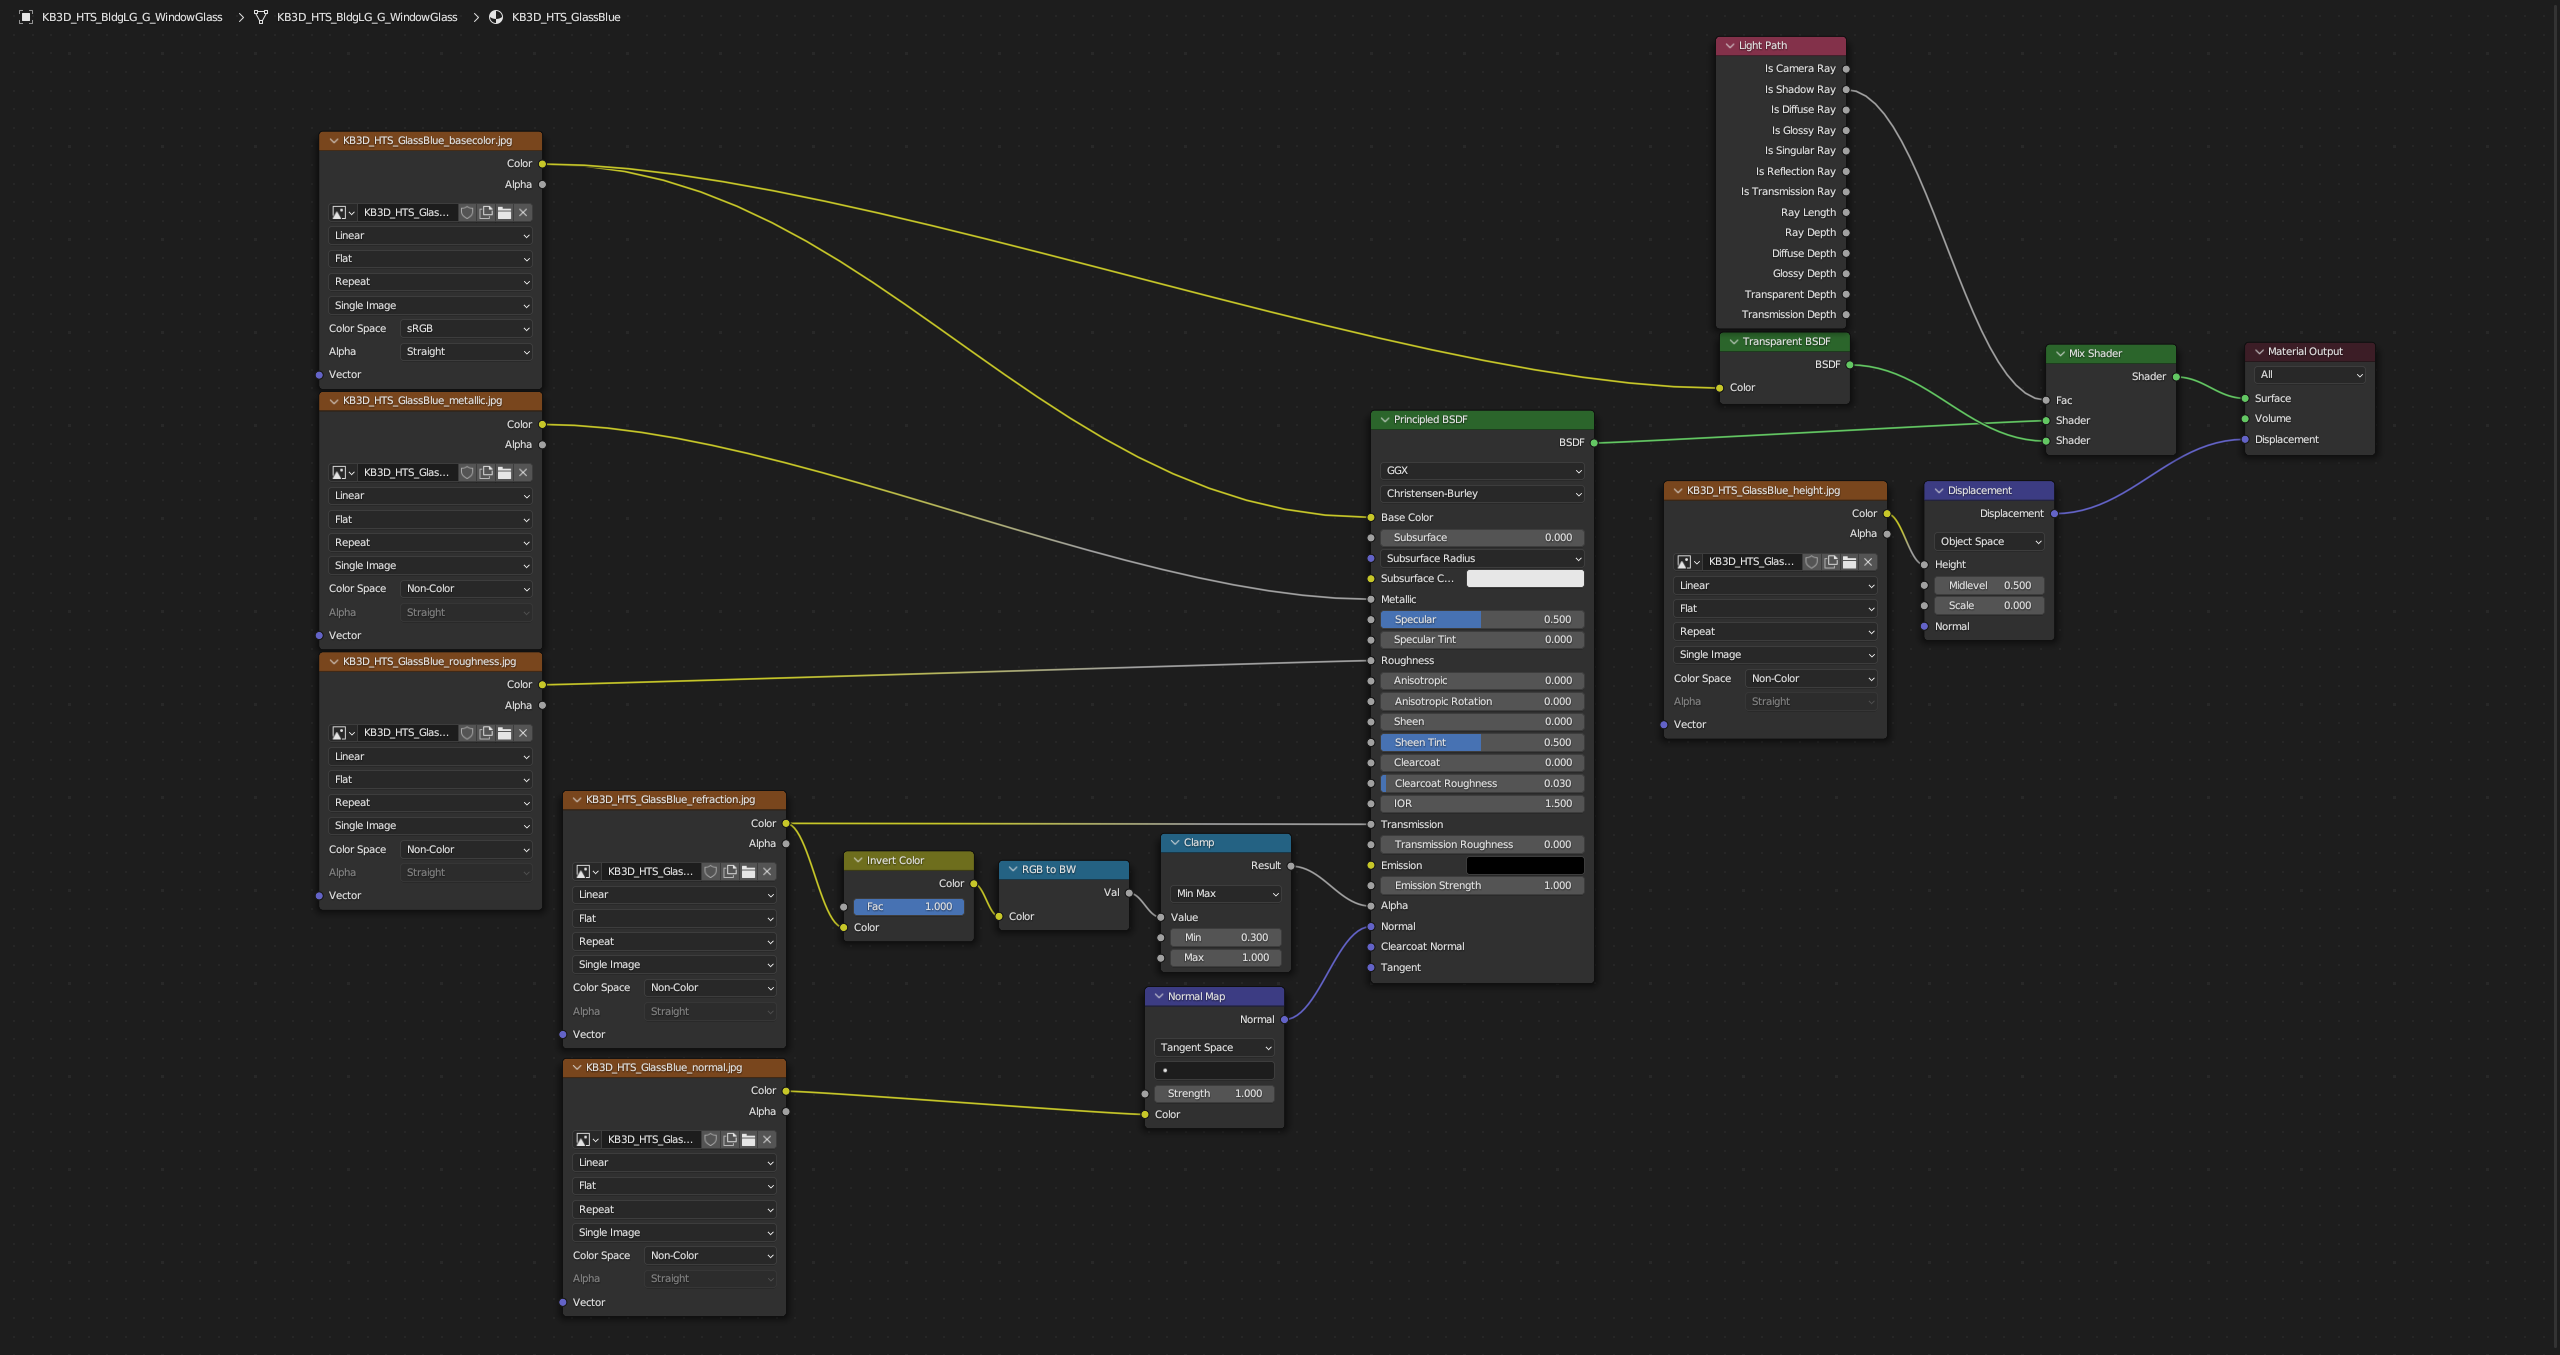2560x1355 pixels.
Task: Click open folder icon in refraction node
Action: [749, 872]
